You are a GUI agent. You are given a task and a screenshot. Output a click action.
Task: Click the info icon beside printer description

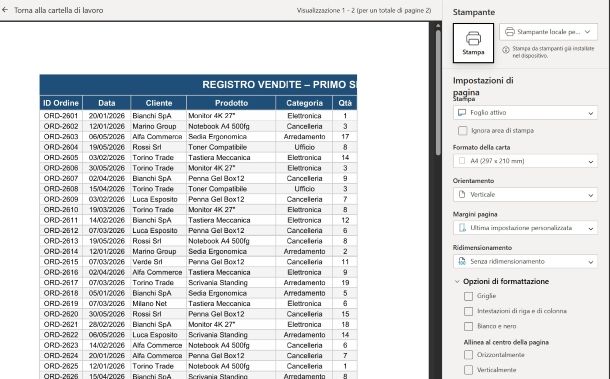pos(506,50)
